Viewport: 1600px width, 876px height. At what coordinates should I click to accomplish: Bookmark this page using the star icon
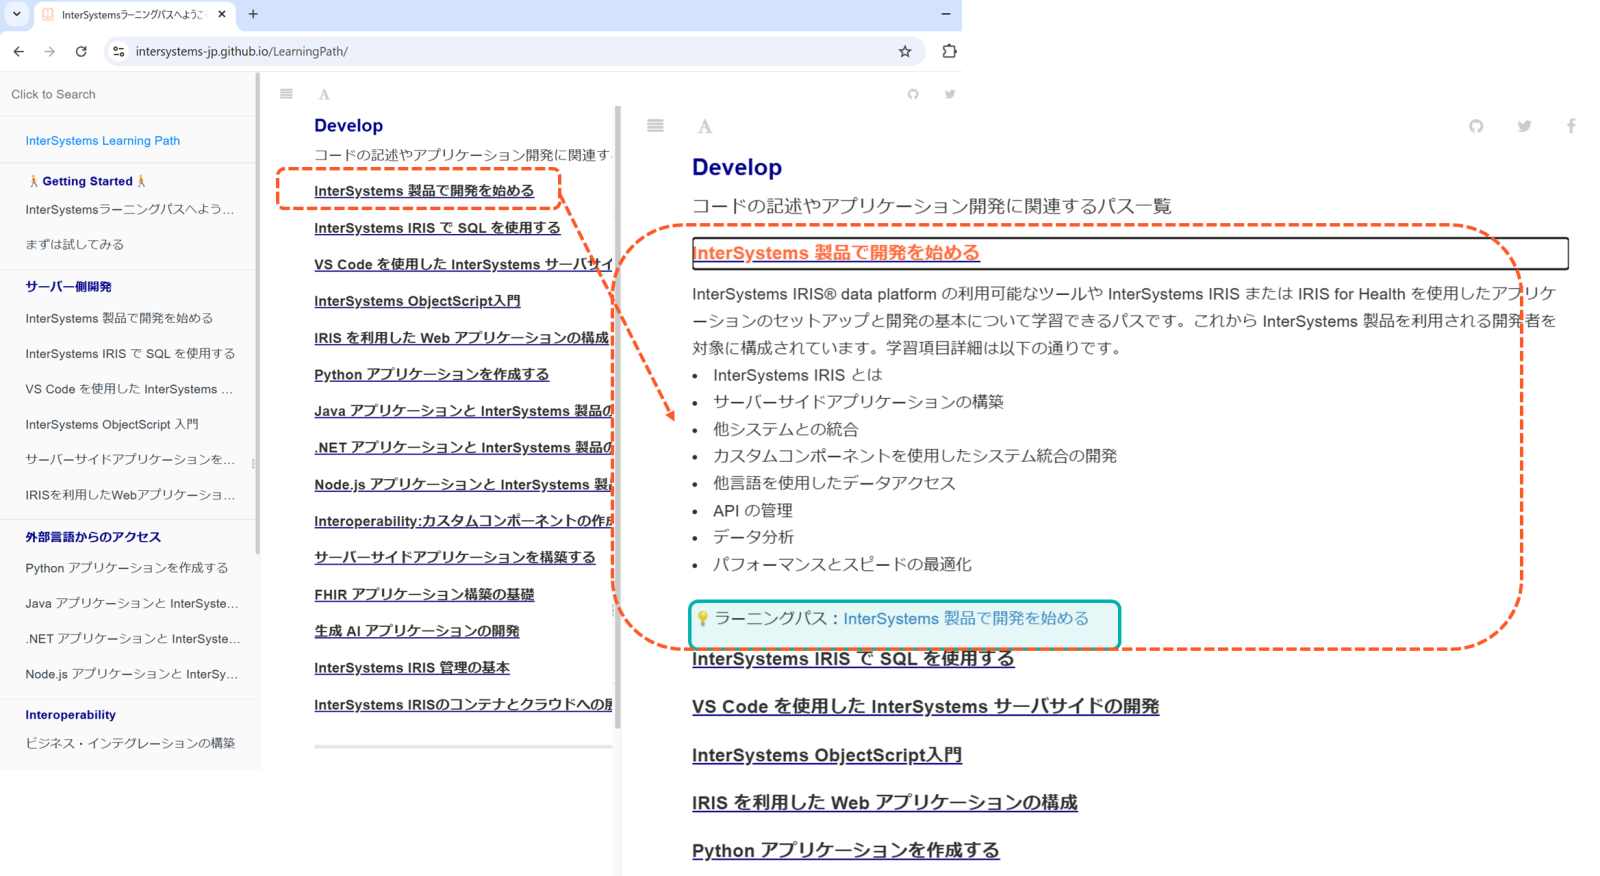(x=905, y=51)
